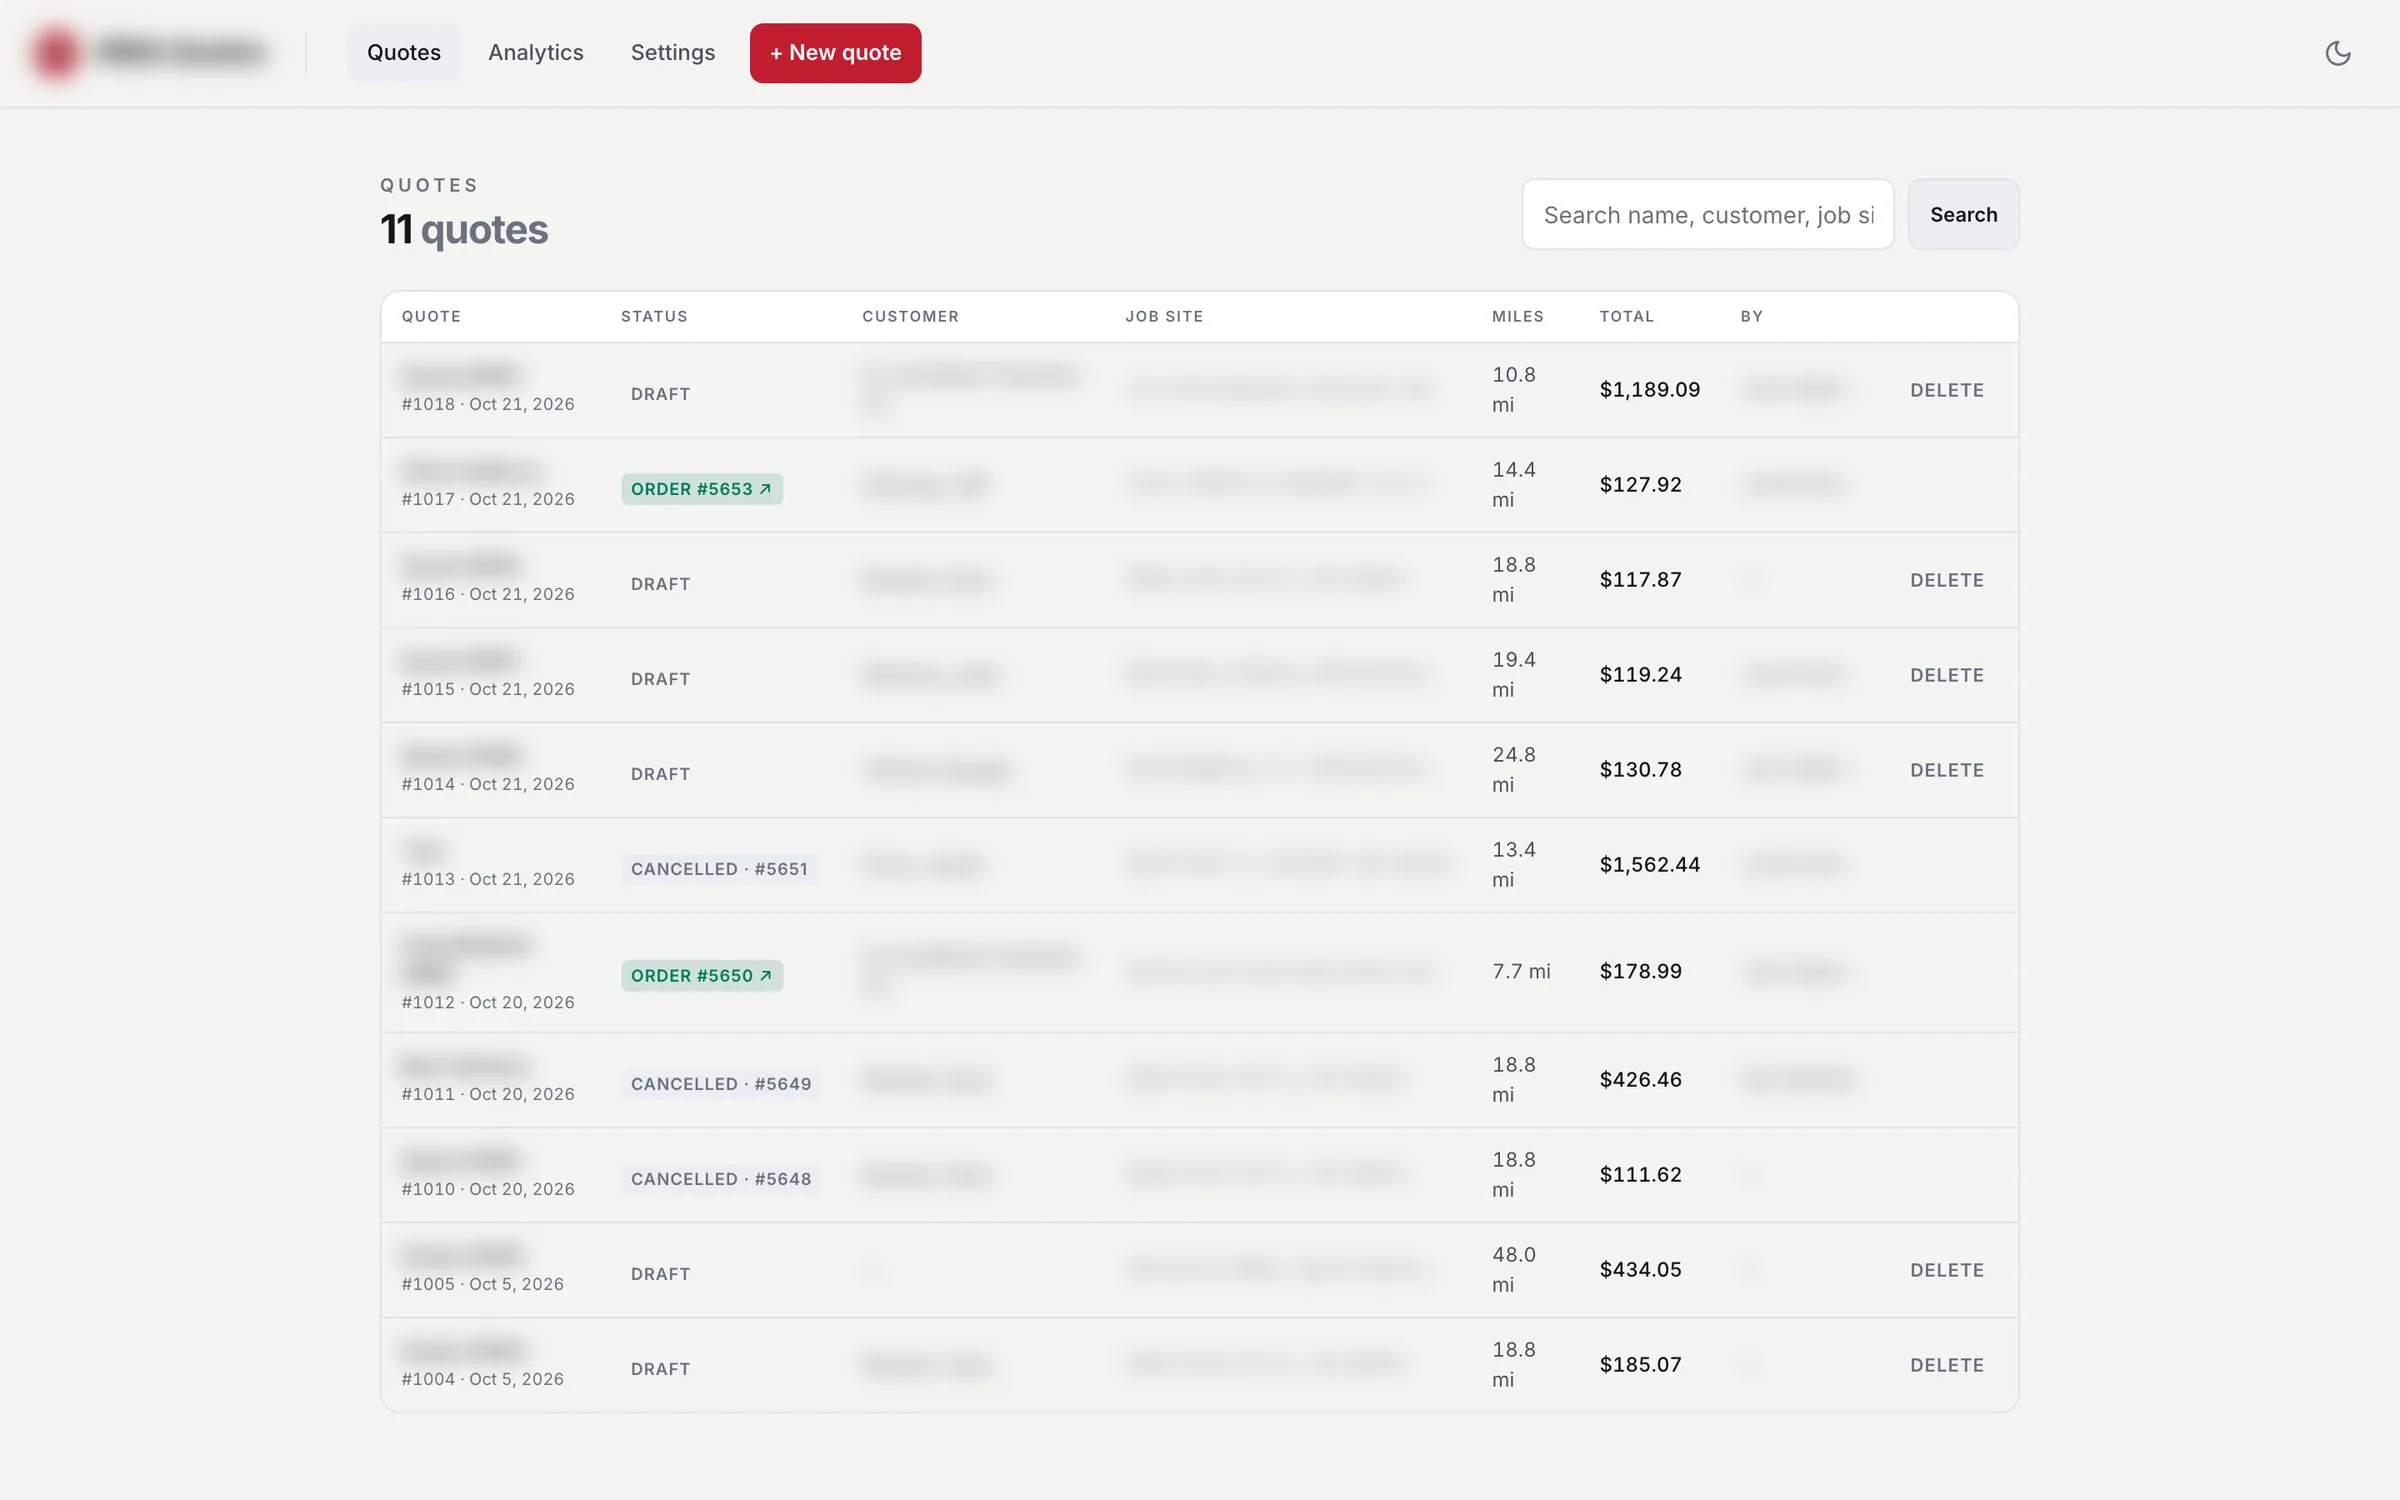Delete quote #1004
This screenshot has width=2400, height=1500.
point(1946,1365)
